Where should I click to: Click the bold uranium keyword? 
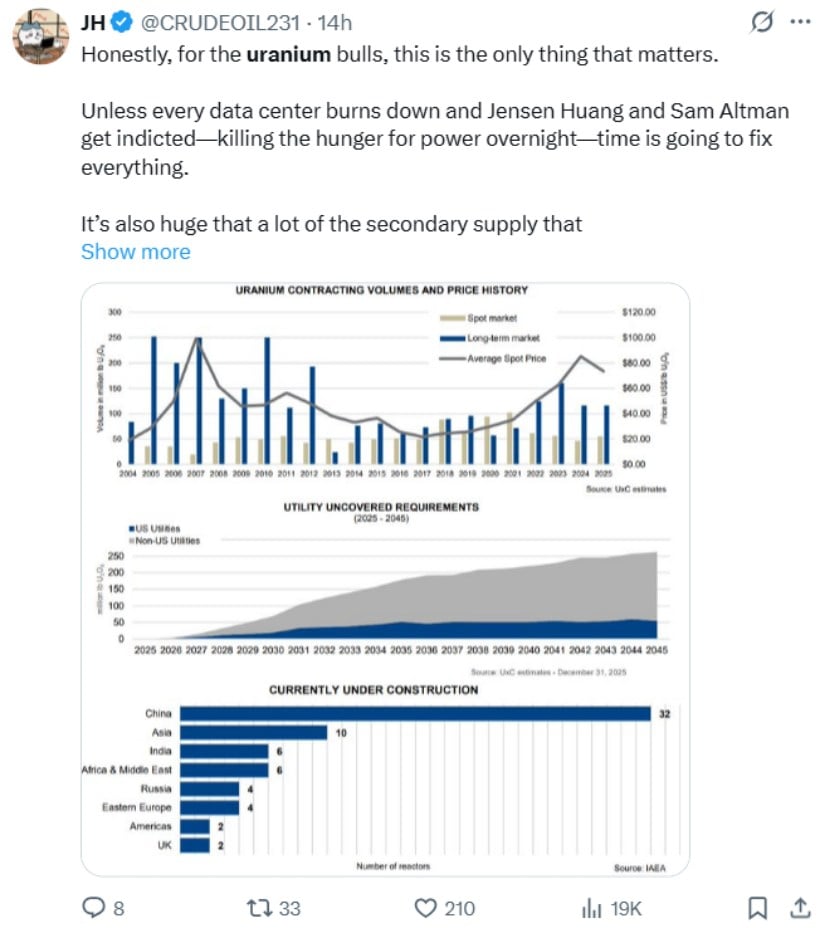pyautogui.click(x=288, y=54)
